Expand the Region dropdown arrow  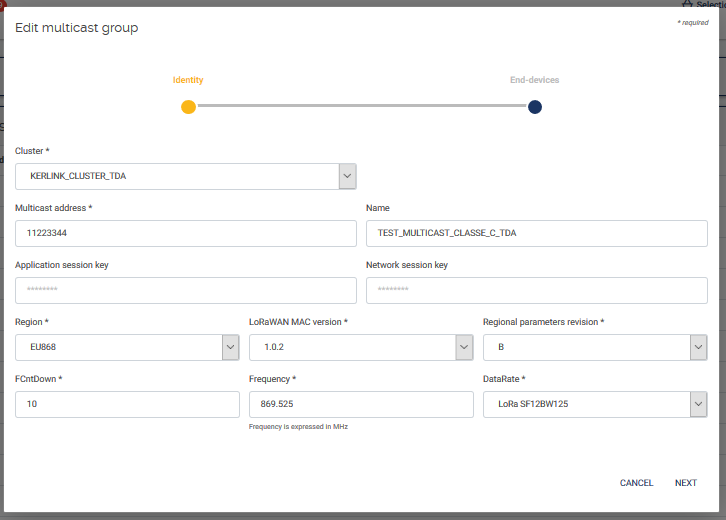(231, 347)
